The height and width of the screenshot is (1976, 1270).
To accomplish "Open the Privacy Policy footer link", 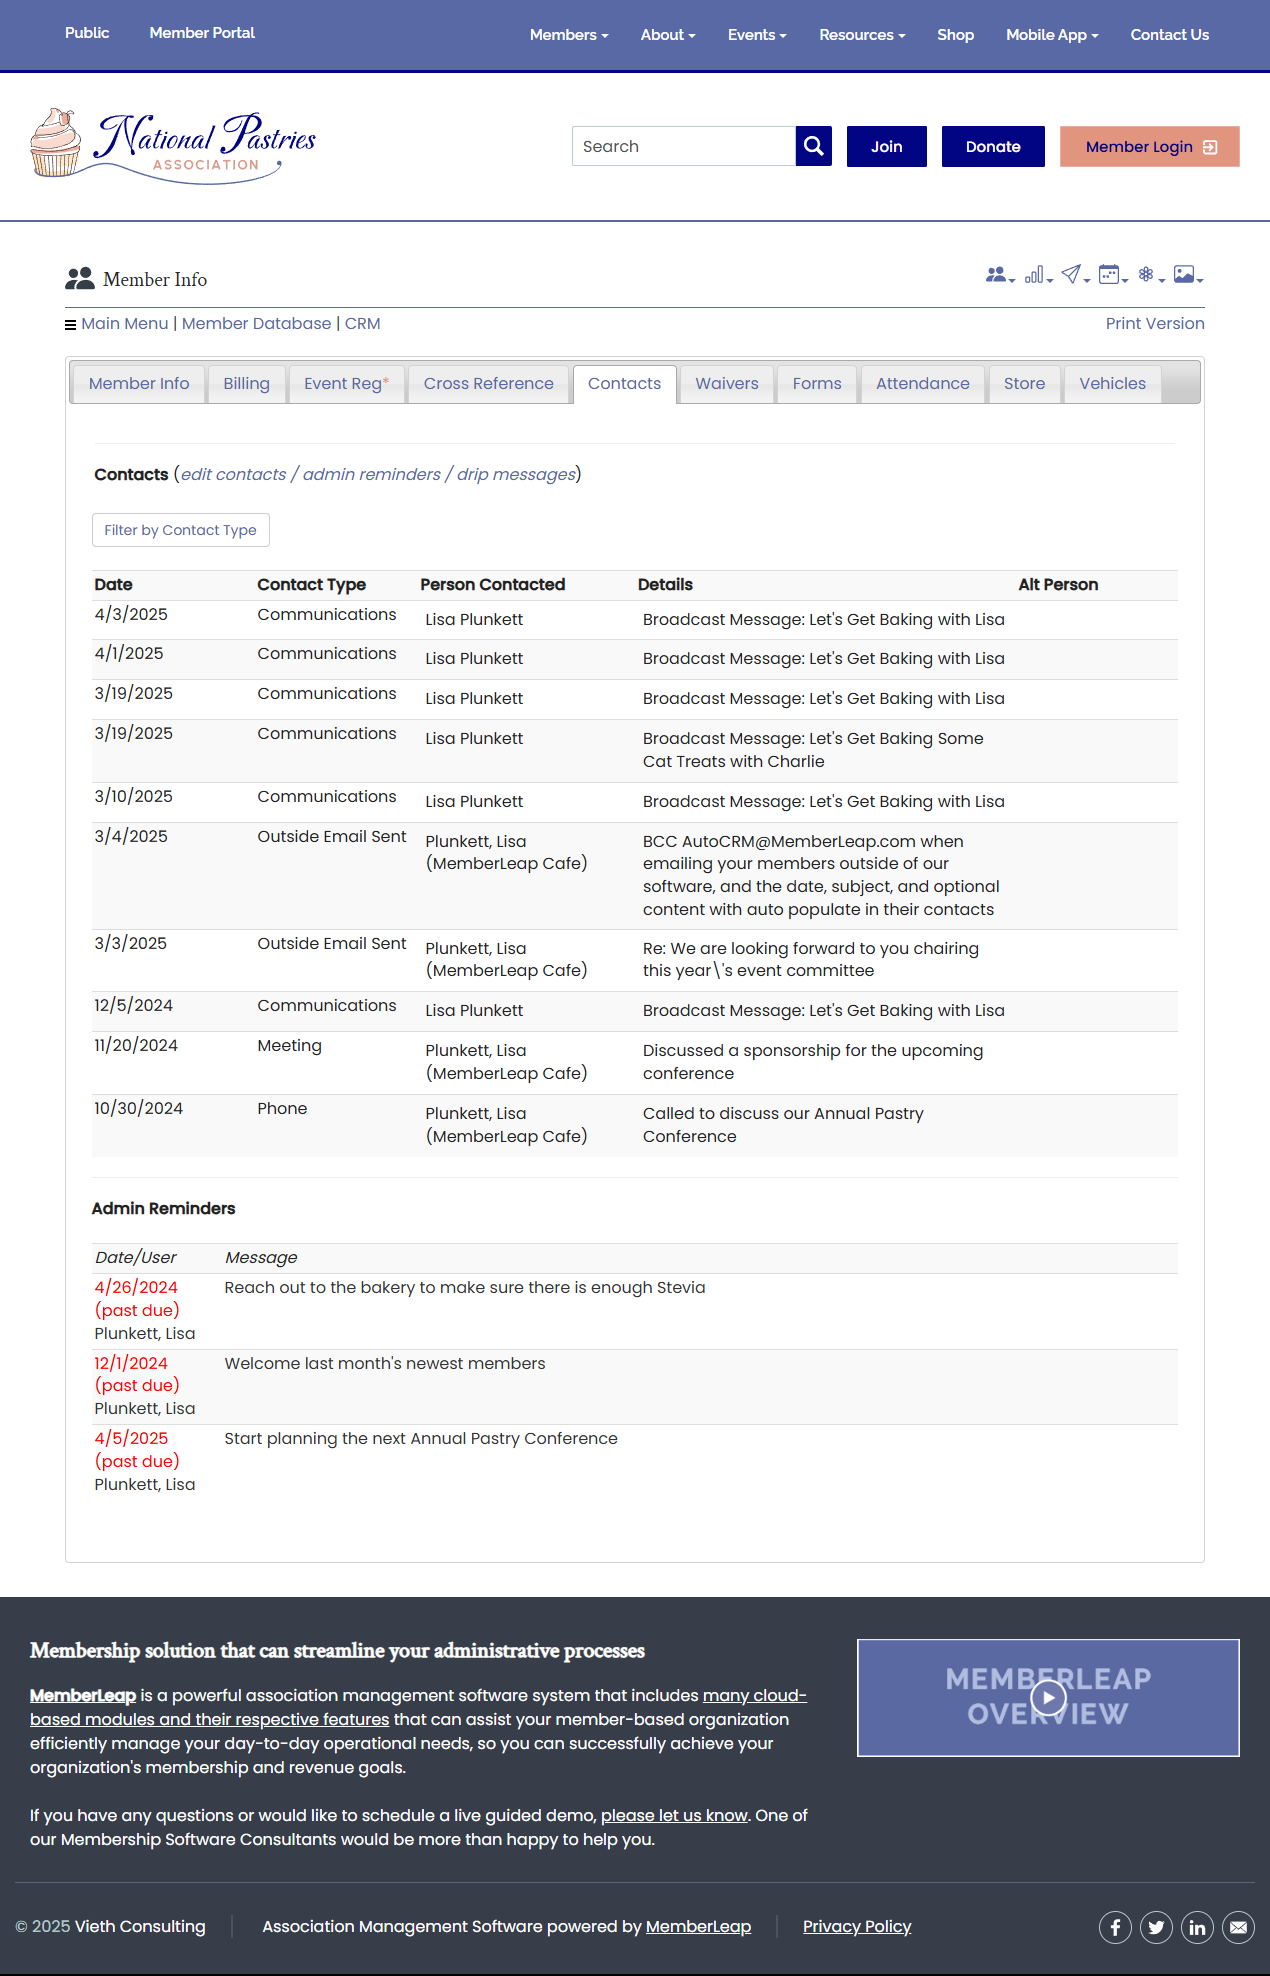I will 857,1927.
